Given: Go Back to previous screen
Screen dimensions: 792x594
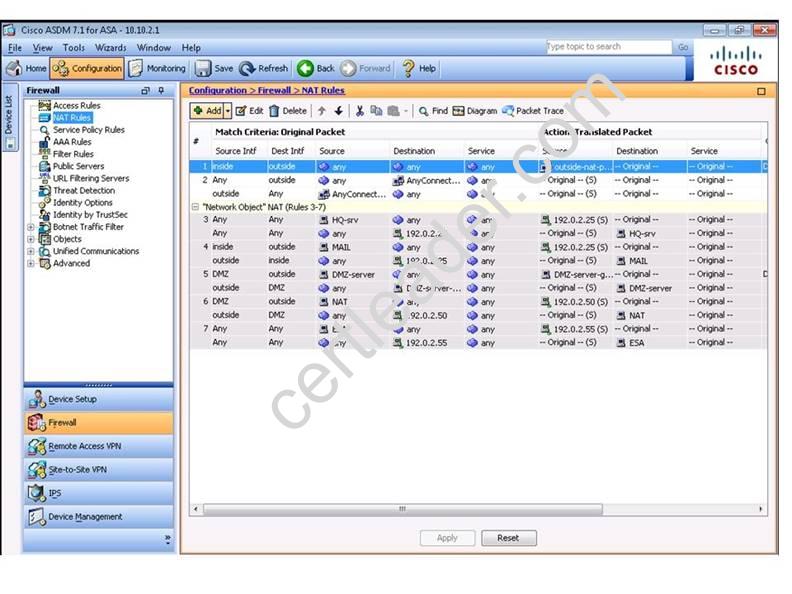Looking at the screenshot, I should tap(316, 68).
